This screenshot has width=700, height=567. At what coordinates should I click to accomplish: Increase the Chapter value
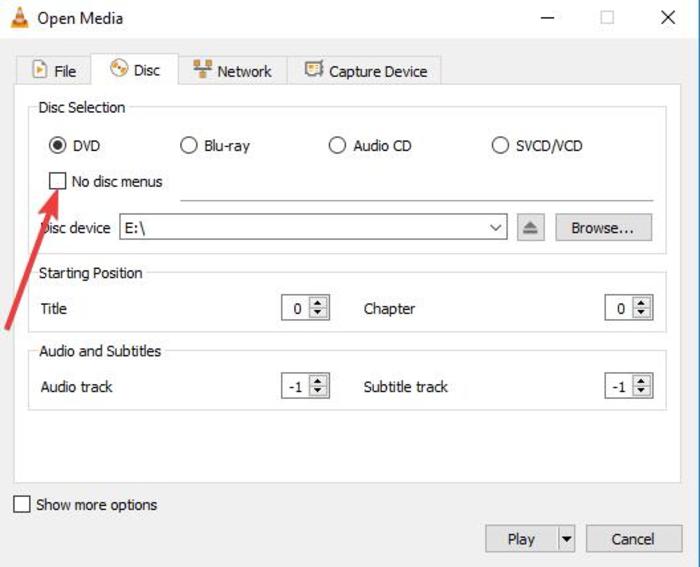[x=641, y=302]
